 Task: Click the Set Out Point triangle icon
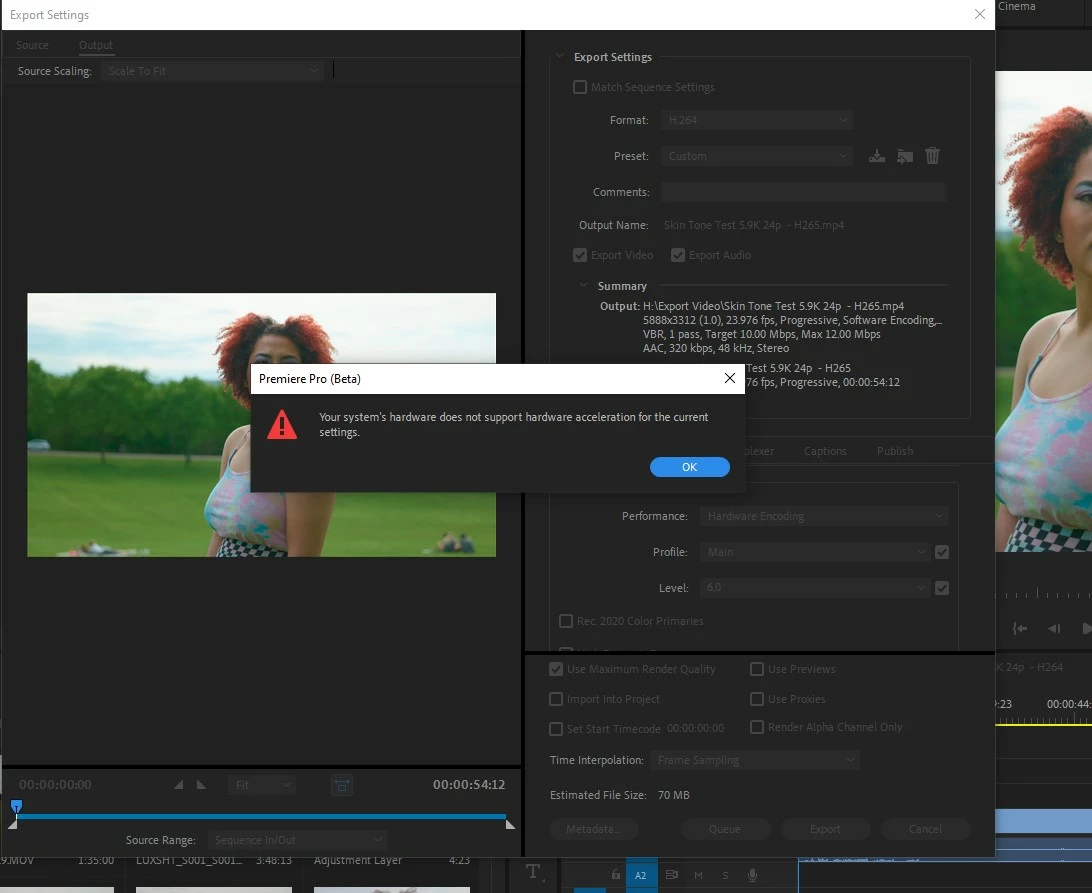[x=202, y=785]
